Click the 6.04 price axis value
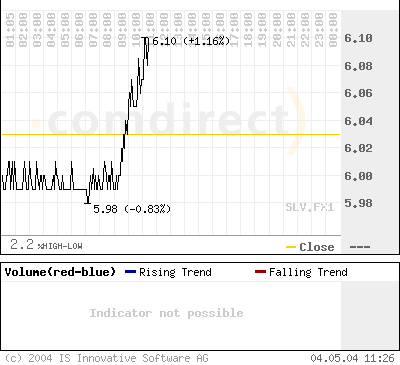Image resolution: width=400 pixels, height=365 pixels. (x=358, y=121)
